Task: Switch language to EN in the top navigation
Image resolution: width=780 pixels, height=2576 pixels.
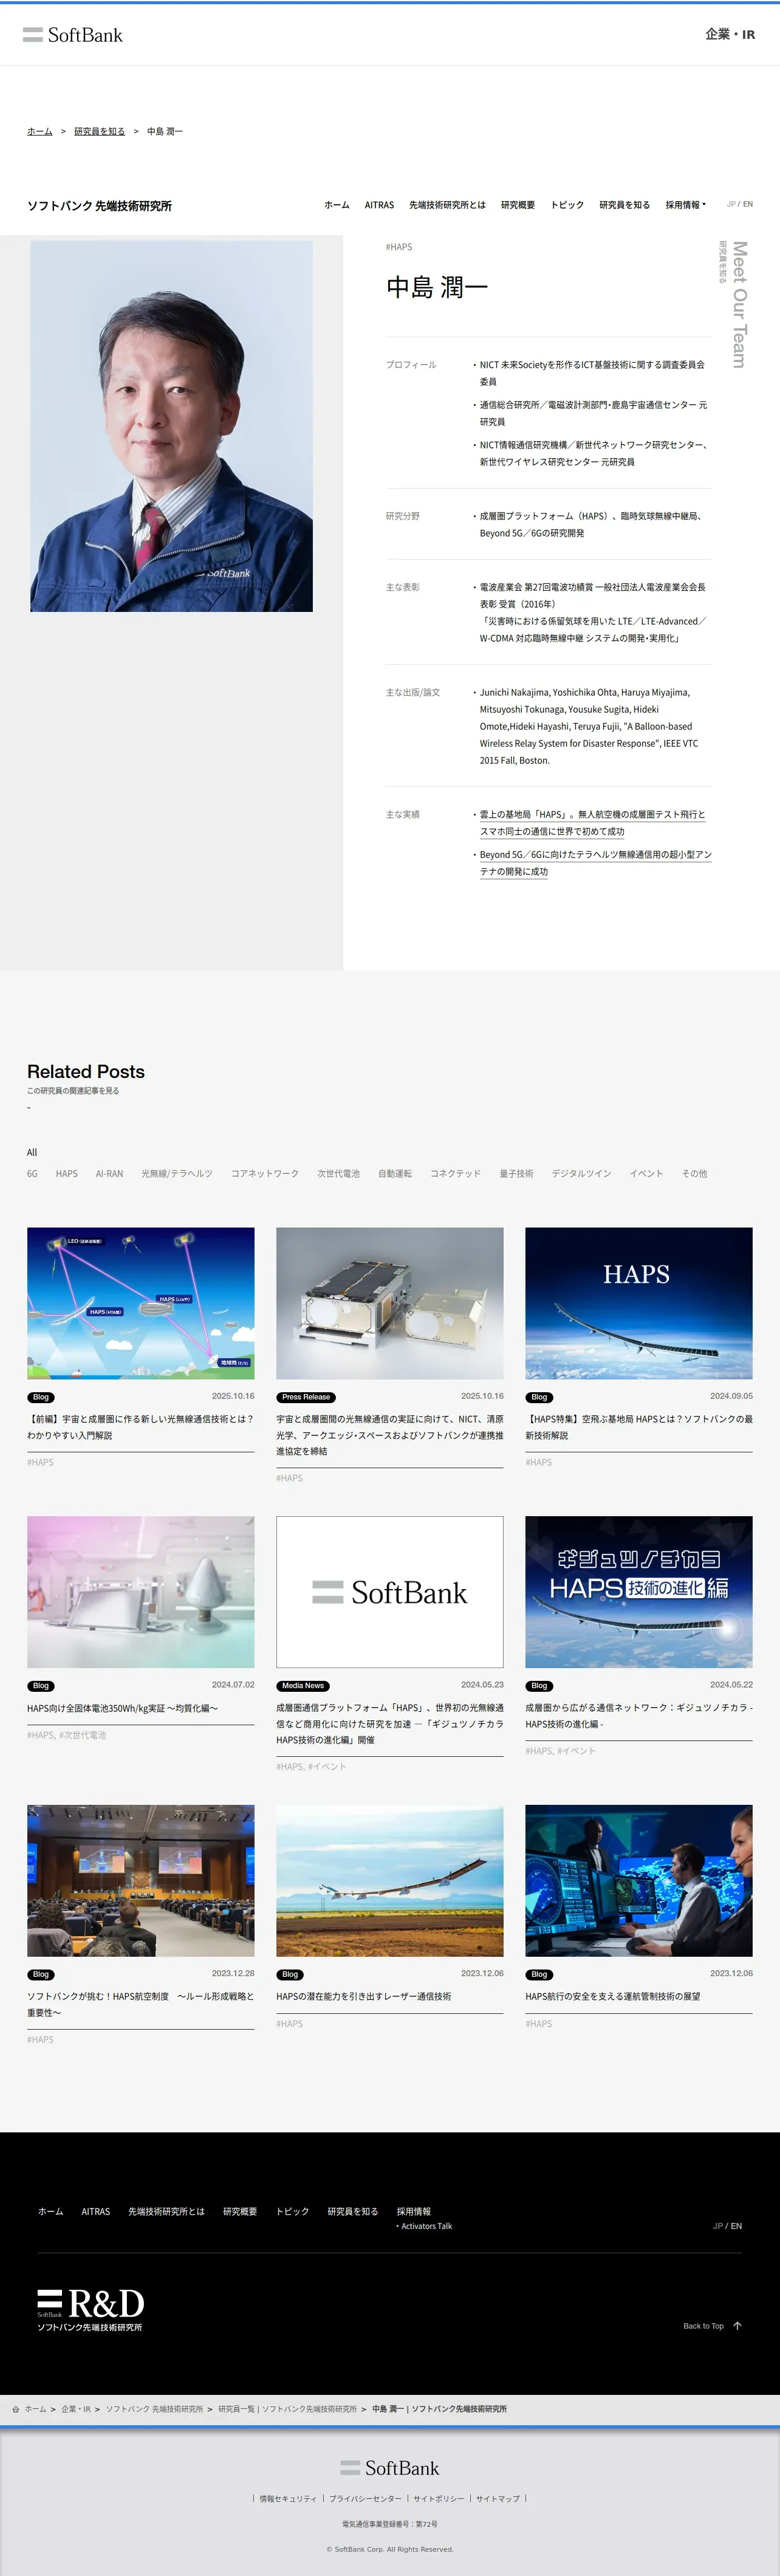Action: click(747, 204)
